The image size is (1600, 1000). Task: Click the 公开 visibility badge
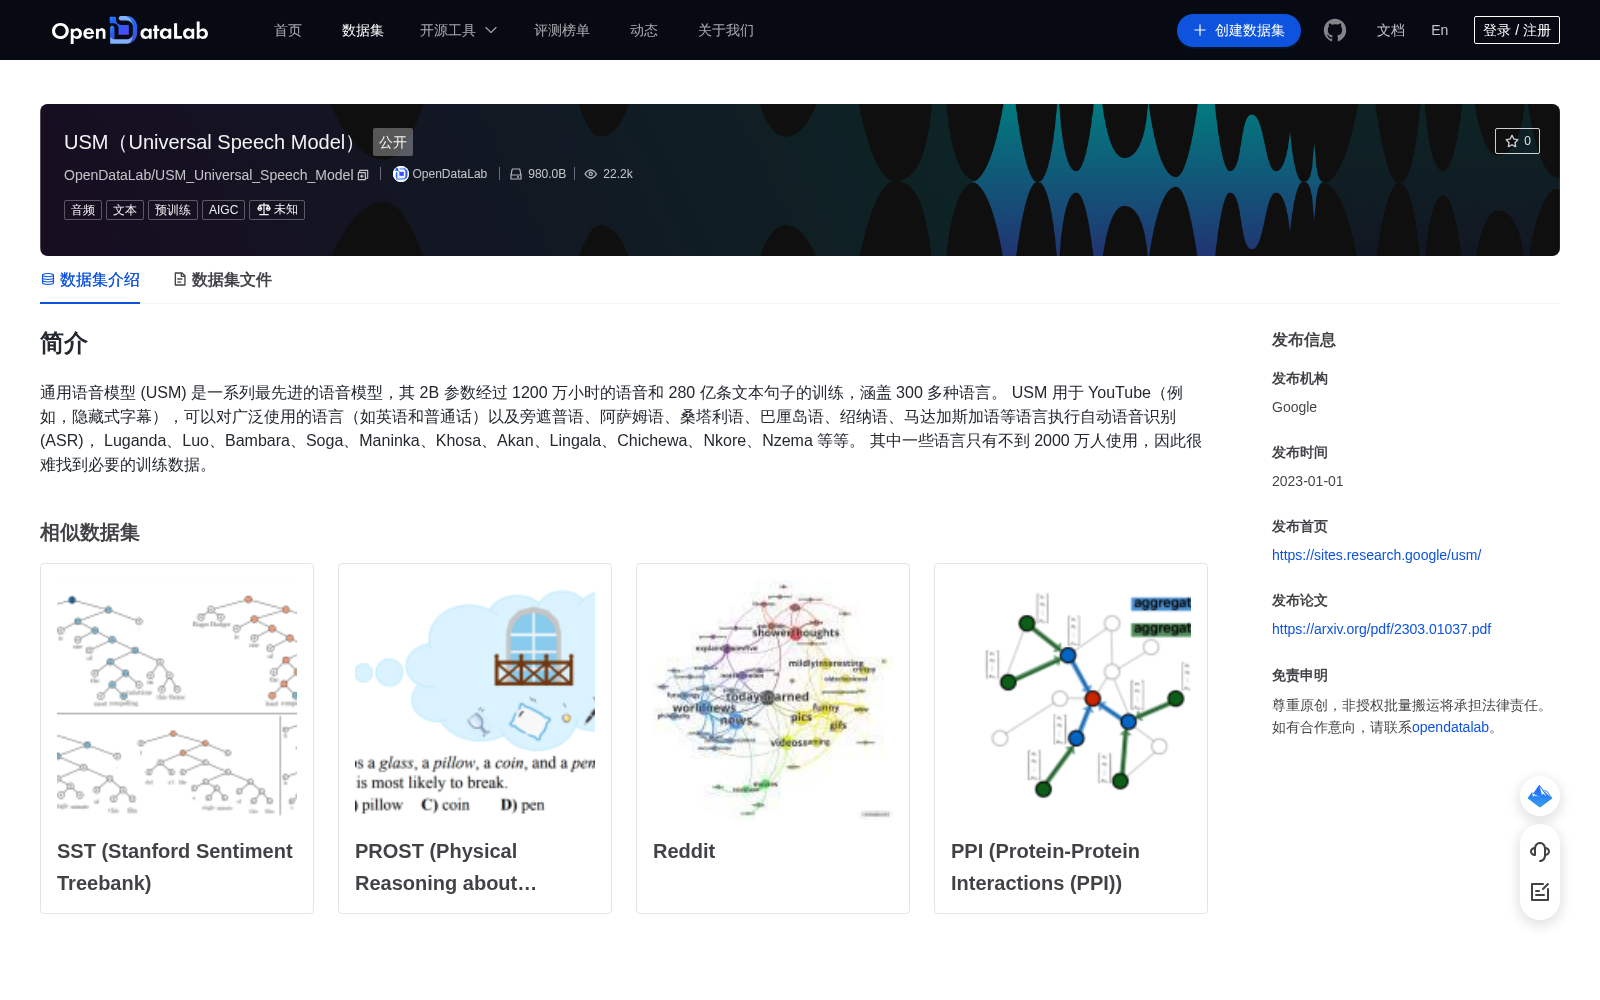tap(393, 142)
